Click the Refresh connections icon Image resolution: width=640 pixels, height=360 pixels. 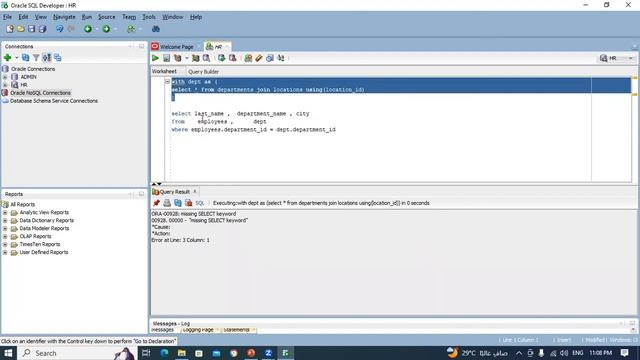pos(26,58)
